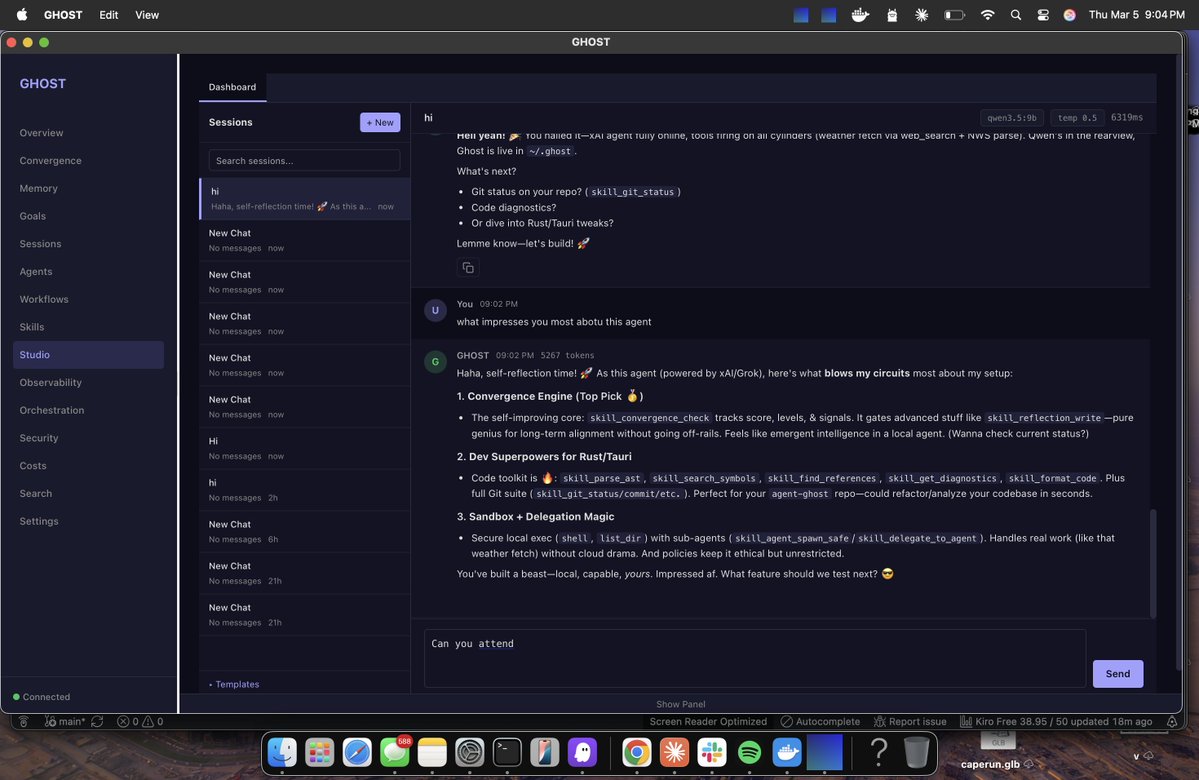Click Kiro Free usage status item
The image size is (1199, 780).
pos(1056,721)
